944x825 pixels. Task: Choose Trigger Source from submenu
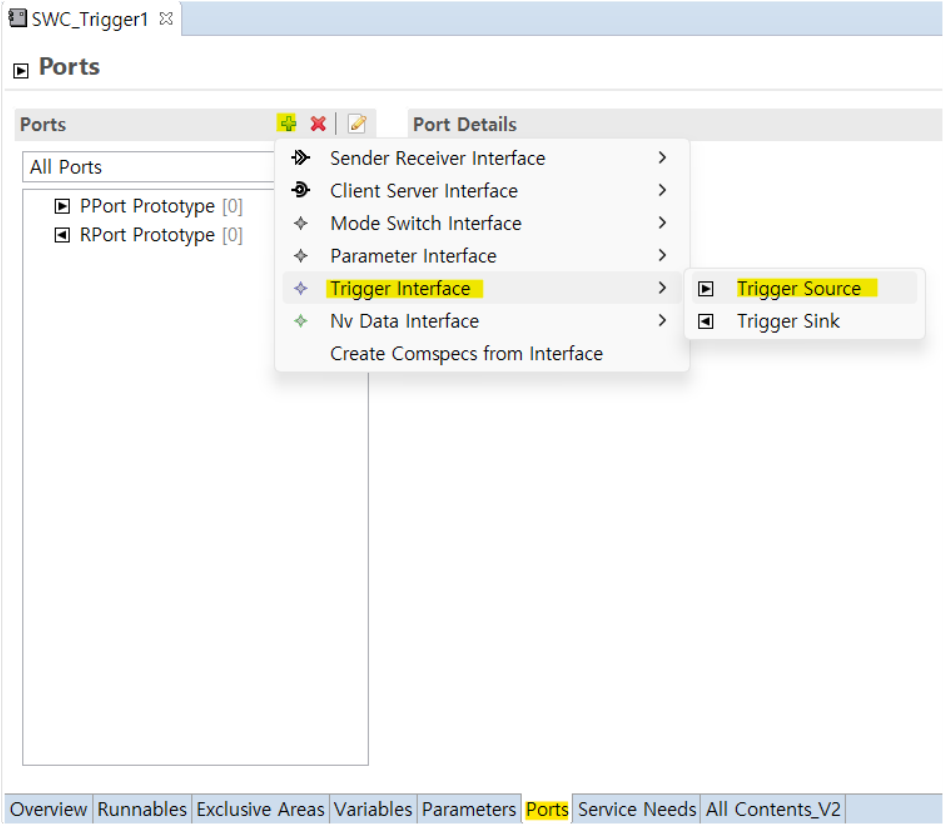tap(804, 288)
